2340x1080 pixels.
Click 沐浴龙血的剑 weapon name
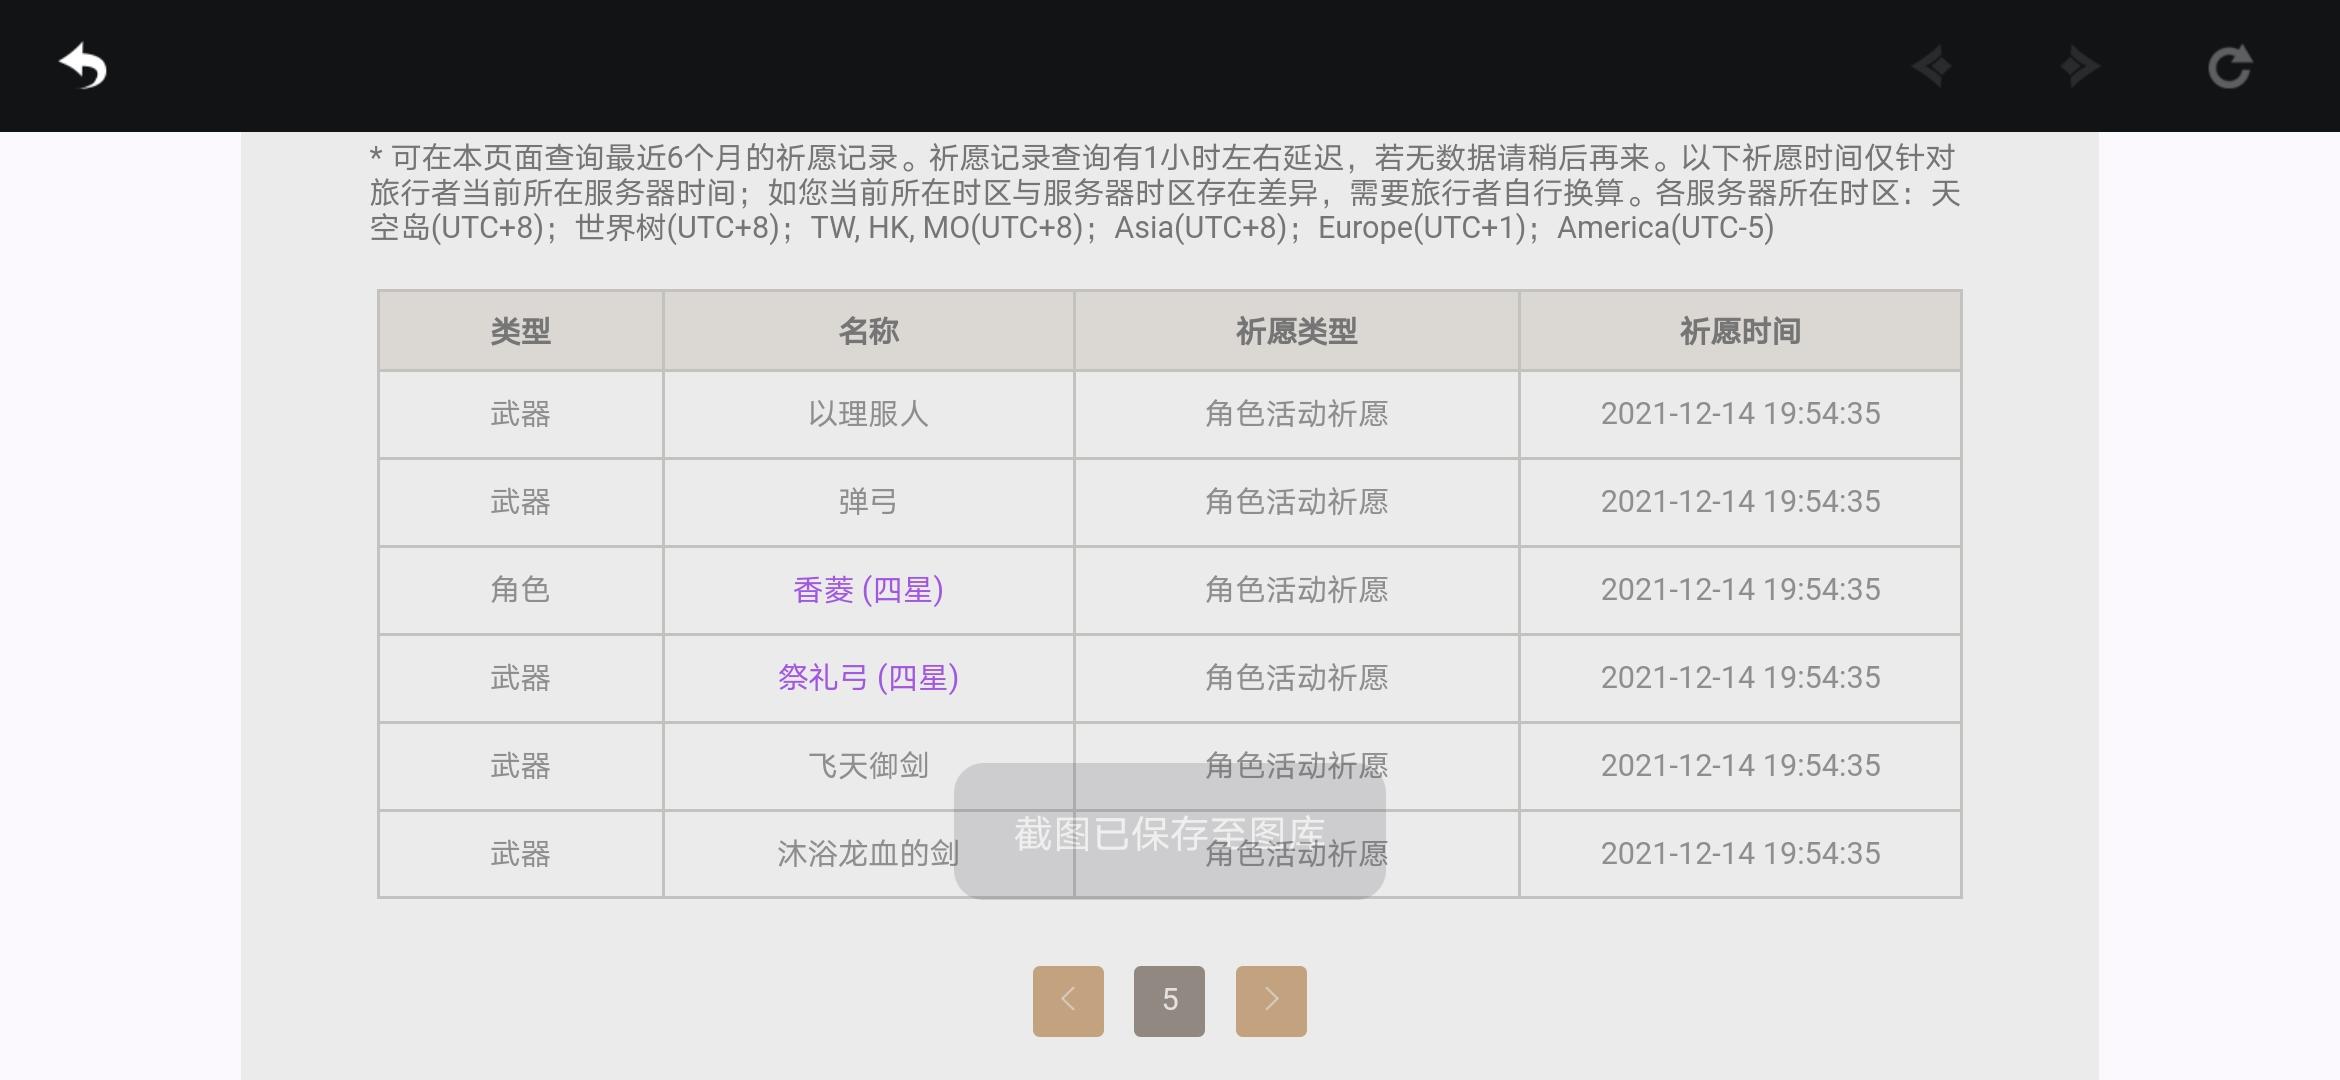(x=868, y=854)
